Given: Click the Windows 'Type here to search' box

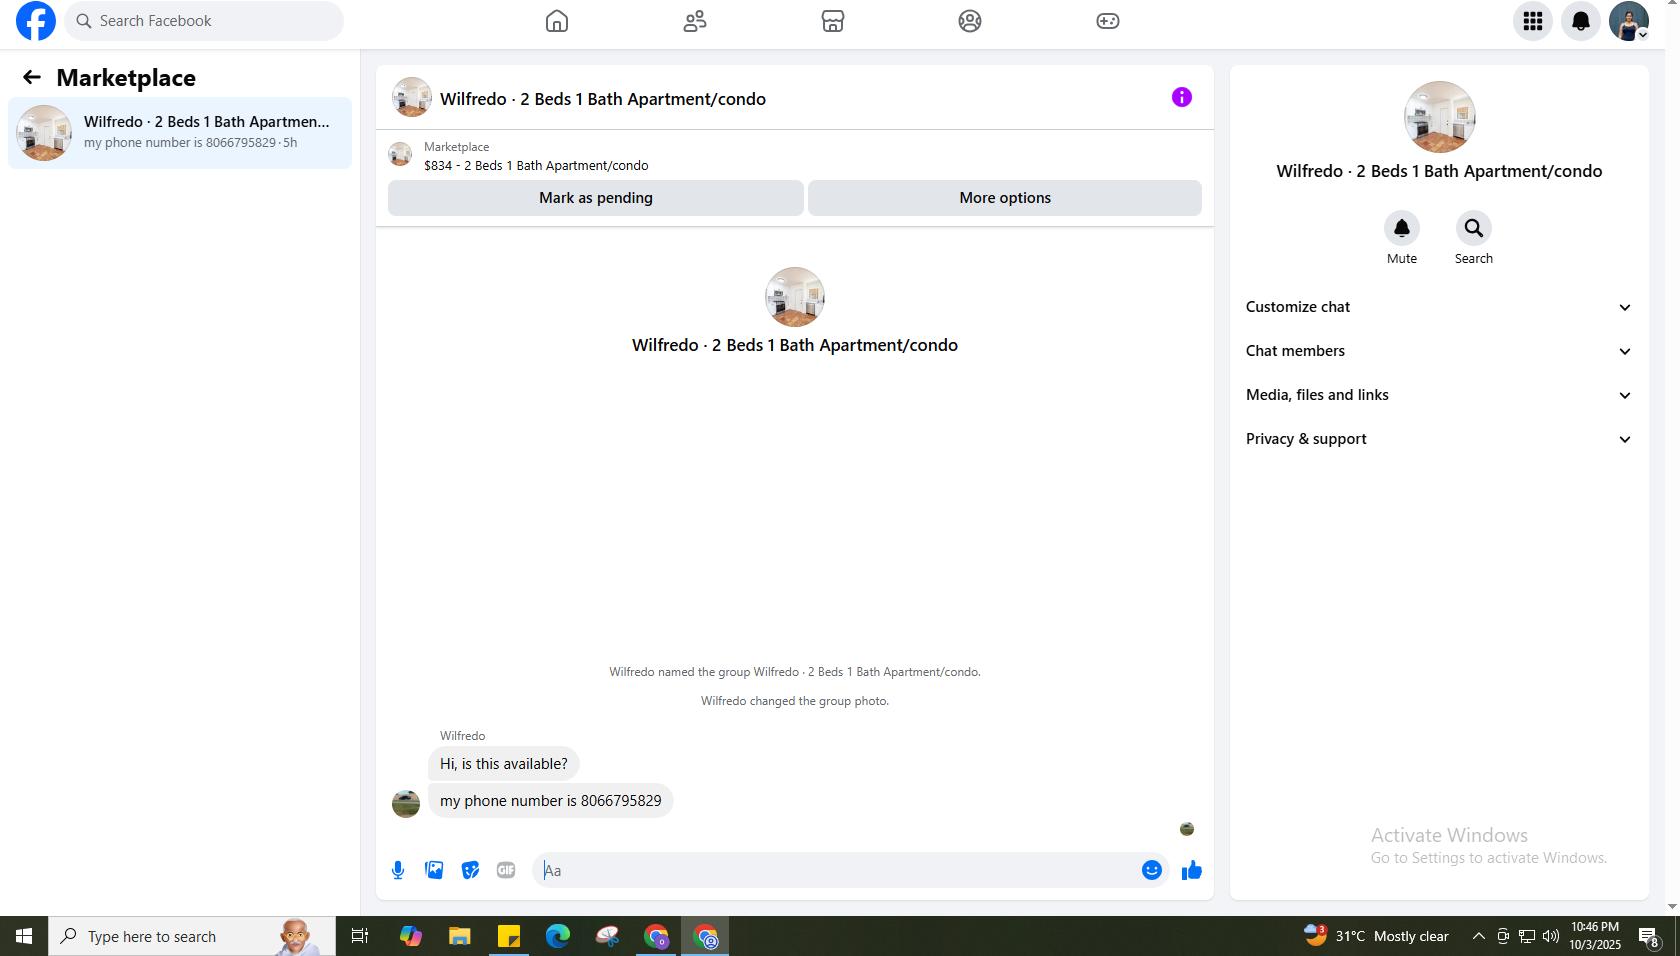Looking at the screenshot, I should coord(192,936).
